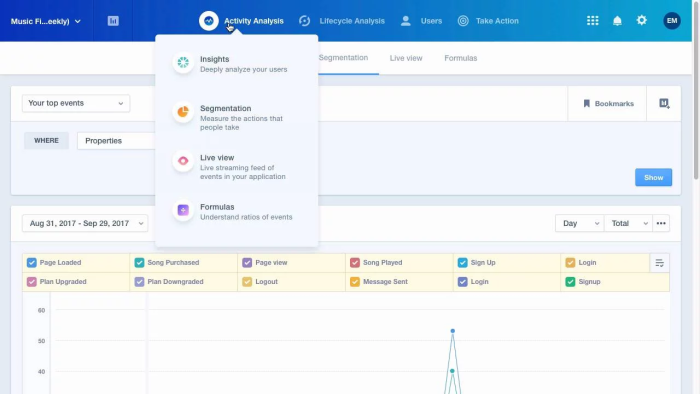Open the Total aggregation dropdown
700x394 pixels.
(628, 223)
